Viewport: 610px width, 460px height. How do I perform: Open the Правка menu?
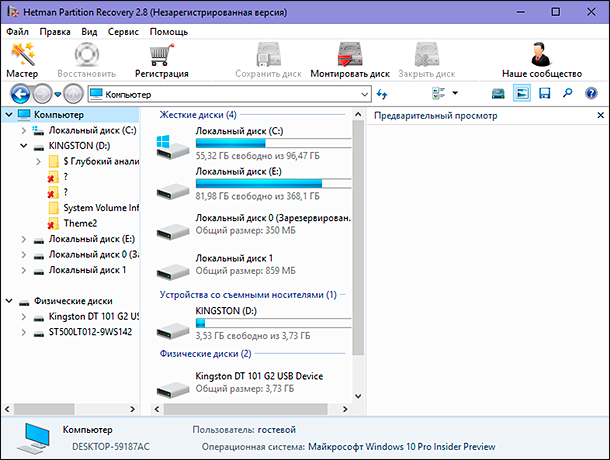55,32
